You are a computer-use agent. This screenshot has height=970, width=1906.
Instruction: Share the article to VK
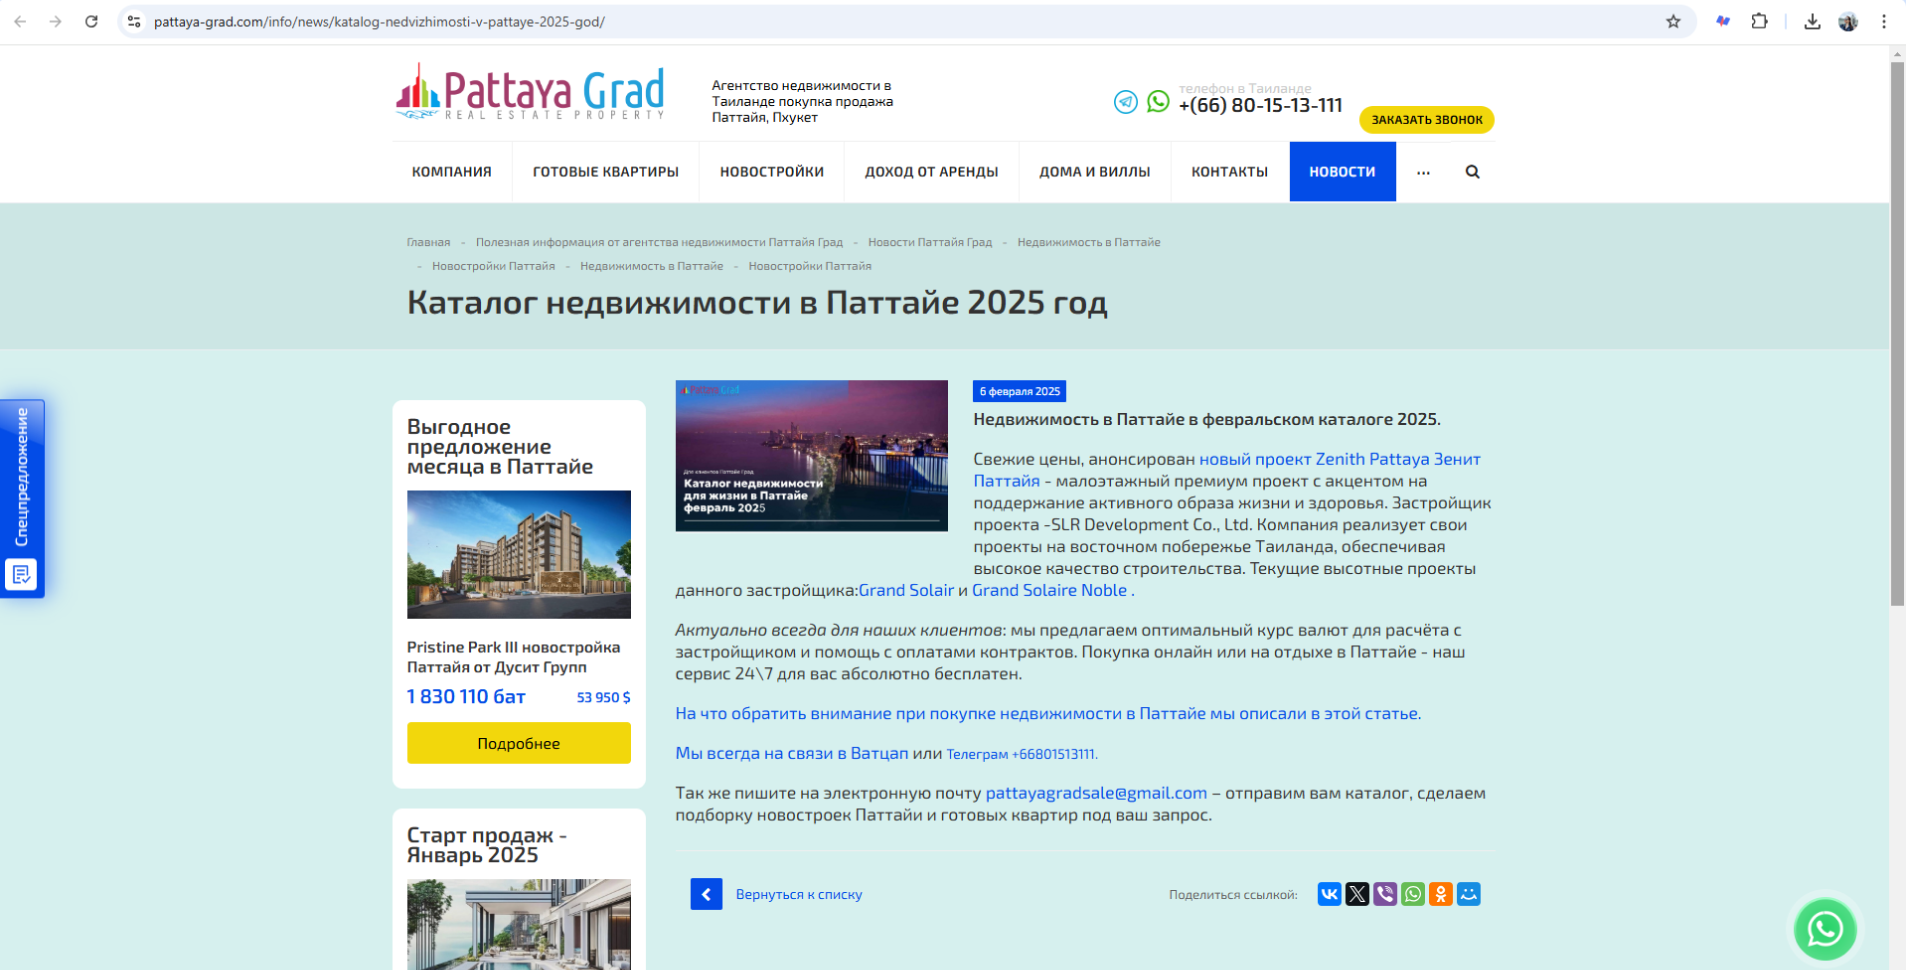click(x=1329, y=894)
